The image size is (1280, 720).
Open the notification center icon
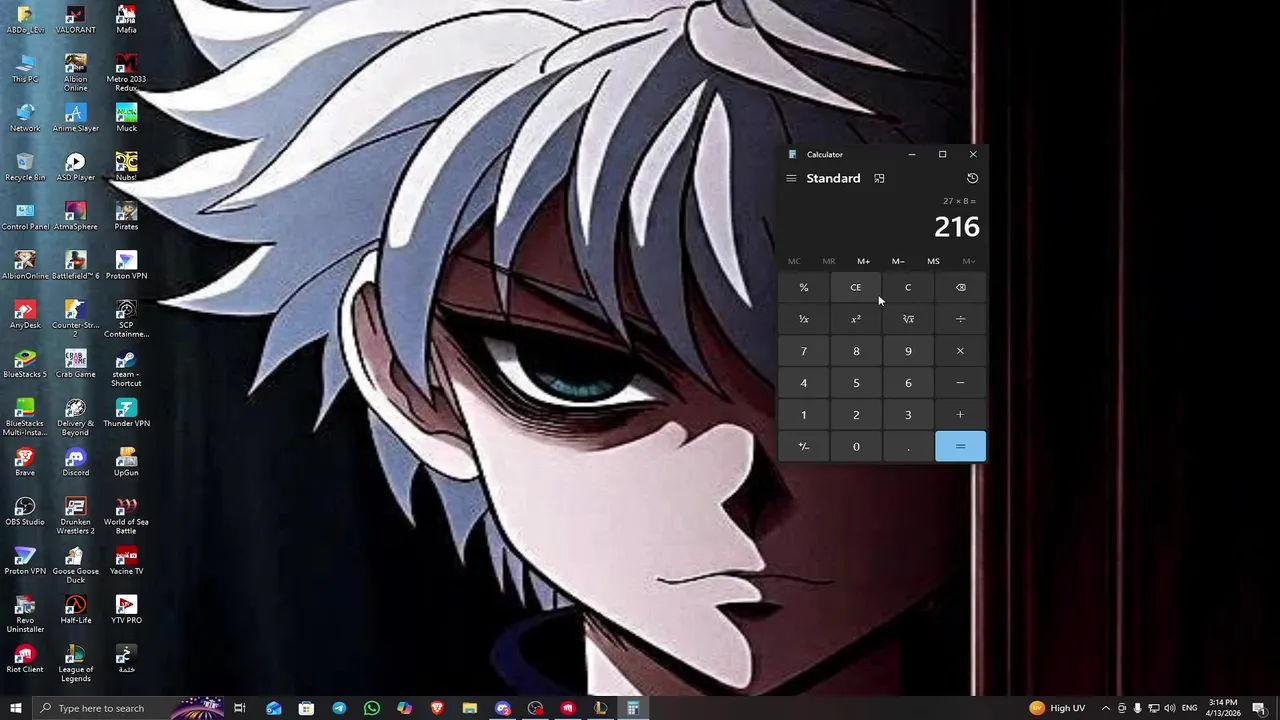pyautogui.click(x=1259, y=708)
